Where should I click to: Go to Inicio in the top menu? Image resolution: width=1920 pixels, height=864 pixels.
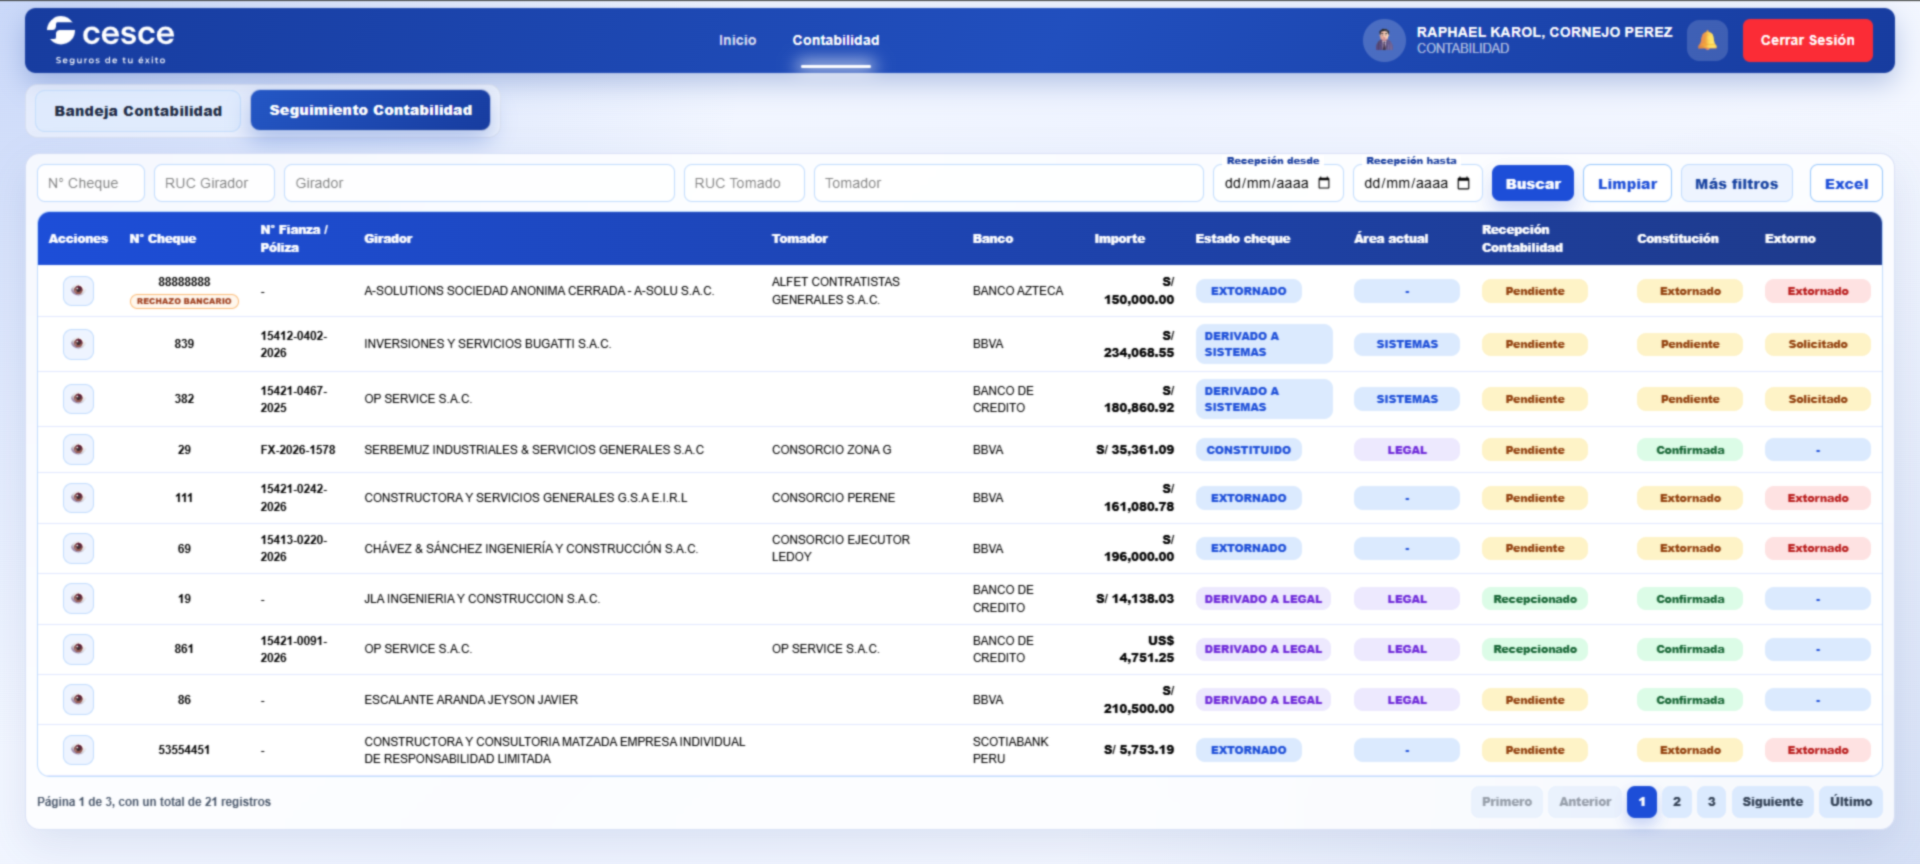[737, 40]
